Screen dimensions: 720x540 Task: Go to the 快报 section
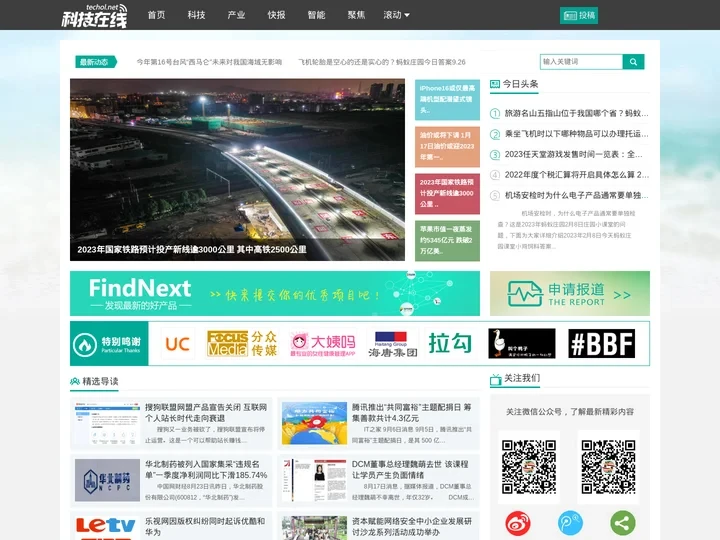click(276, 15)
